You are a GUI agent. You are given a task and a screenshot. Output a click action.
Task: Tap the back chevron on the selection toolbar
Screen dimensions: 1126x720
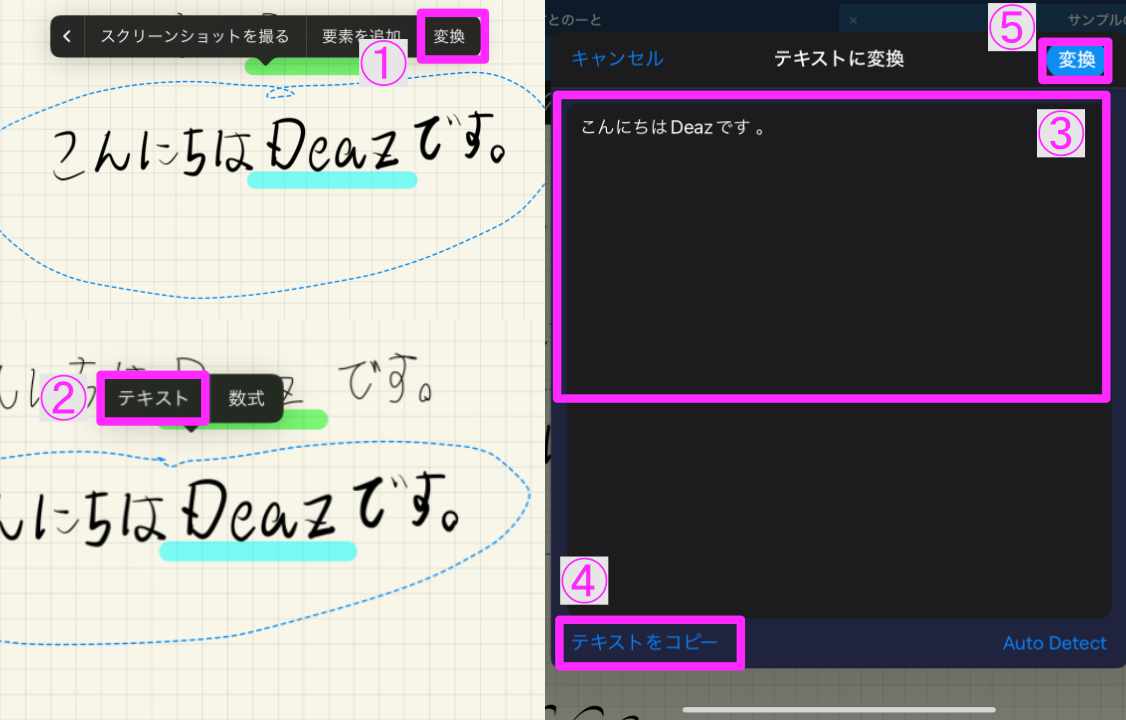[x=66, y=36]
